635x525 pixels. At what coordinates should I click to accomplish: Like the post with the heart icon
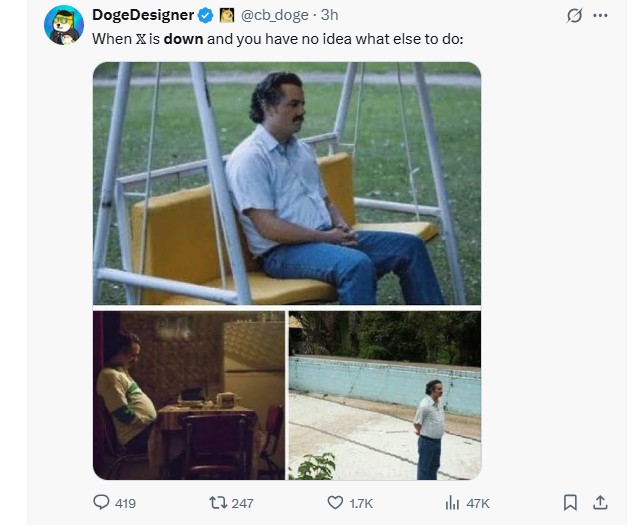[335, 502]
